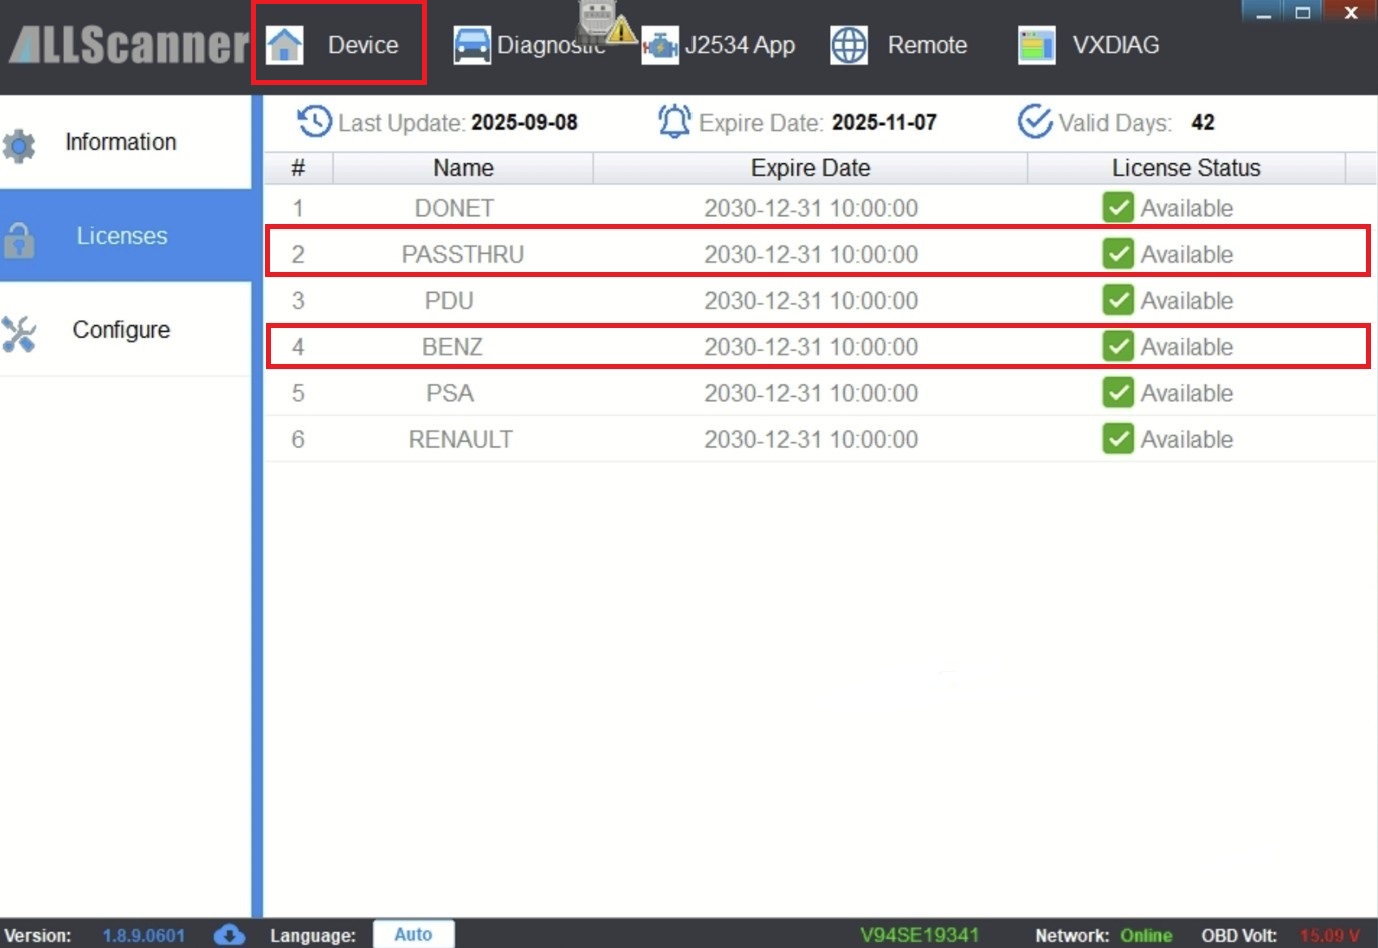Click the Name column header

tap(463, 168)
